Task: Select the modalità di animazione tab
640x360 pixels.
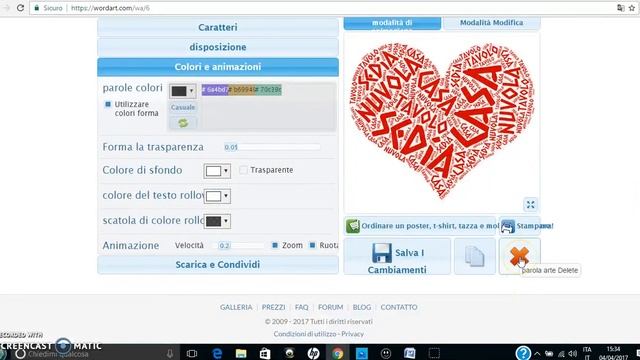Action: point(392,23)
